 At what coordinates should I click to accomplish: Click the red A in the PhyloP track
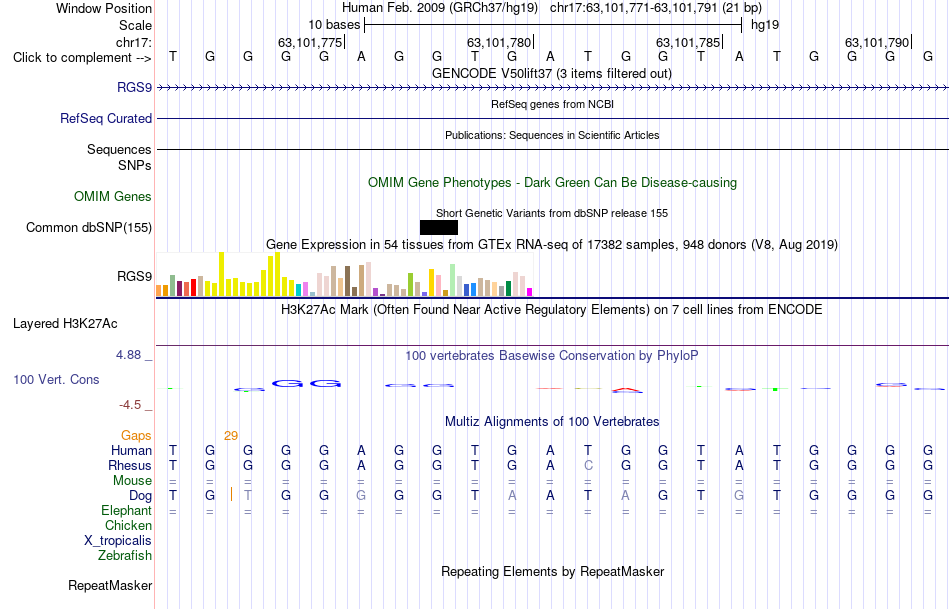coord(626,390)
